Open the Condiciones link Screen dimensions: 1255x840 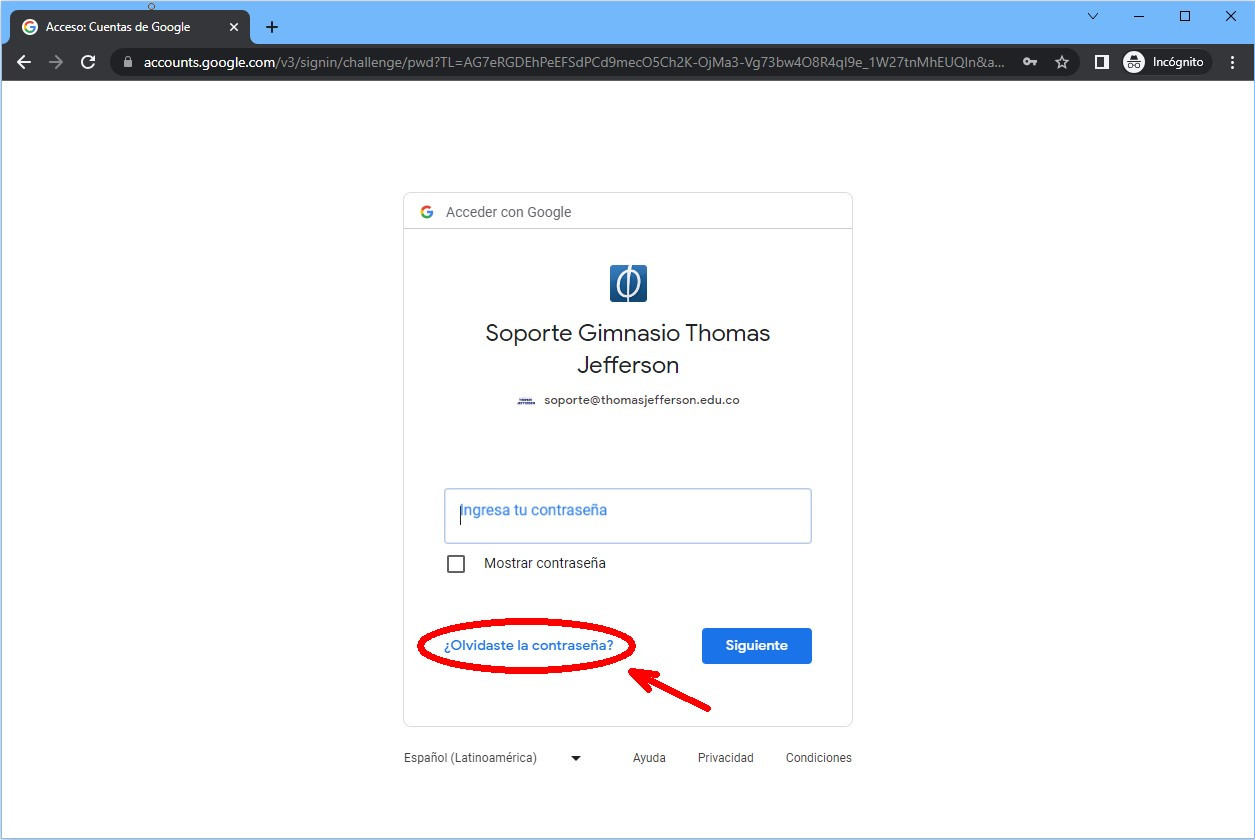point(818,758)
